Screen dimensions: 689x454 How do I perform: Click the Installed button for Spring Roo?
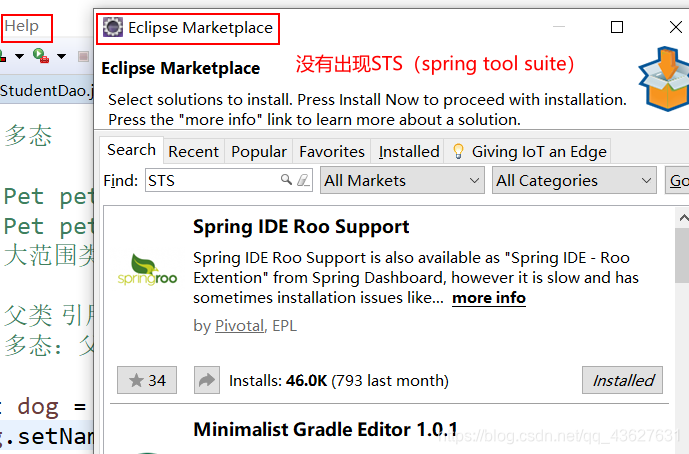622,380
